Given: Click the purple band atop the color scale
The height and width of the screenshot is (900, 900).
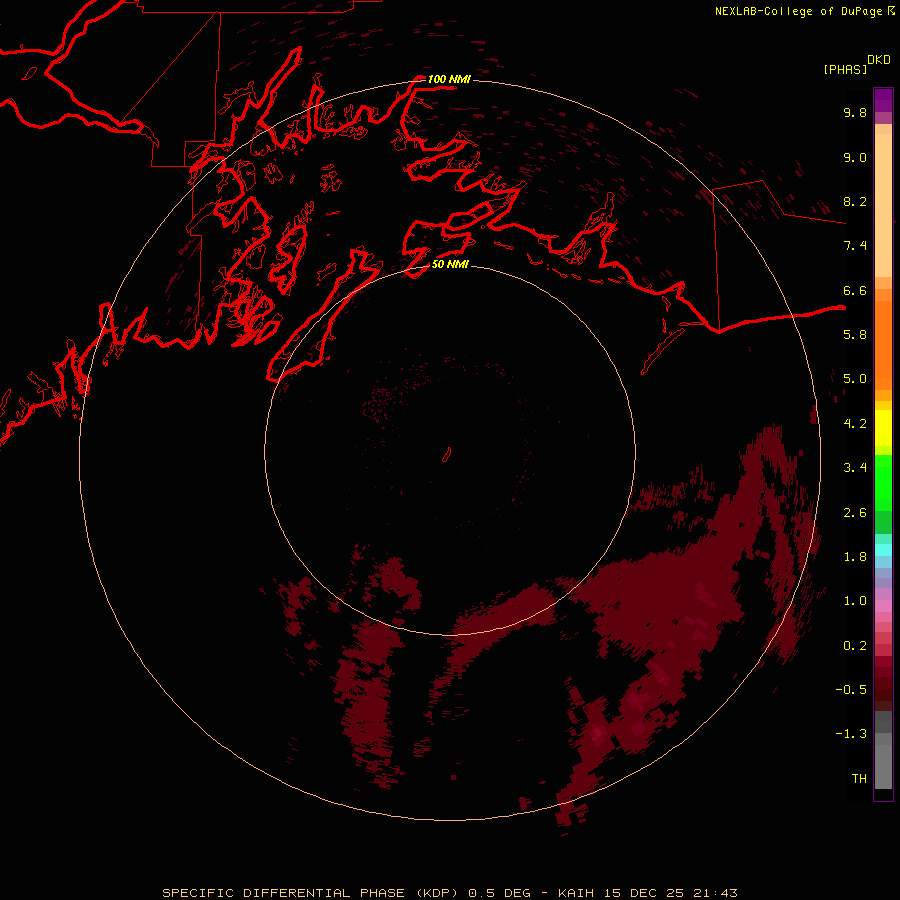Looking at the screenshot, I should coord(883,100).
